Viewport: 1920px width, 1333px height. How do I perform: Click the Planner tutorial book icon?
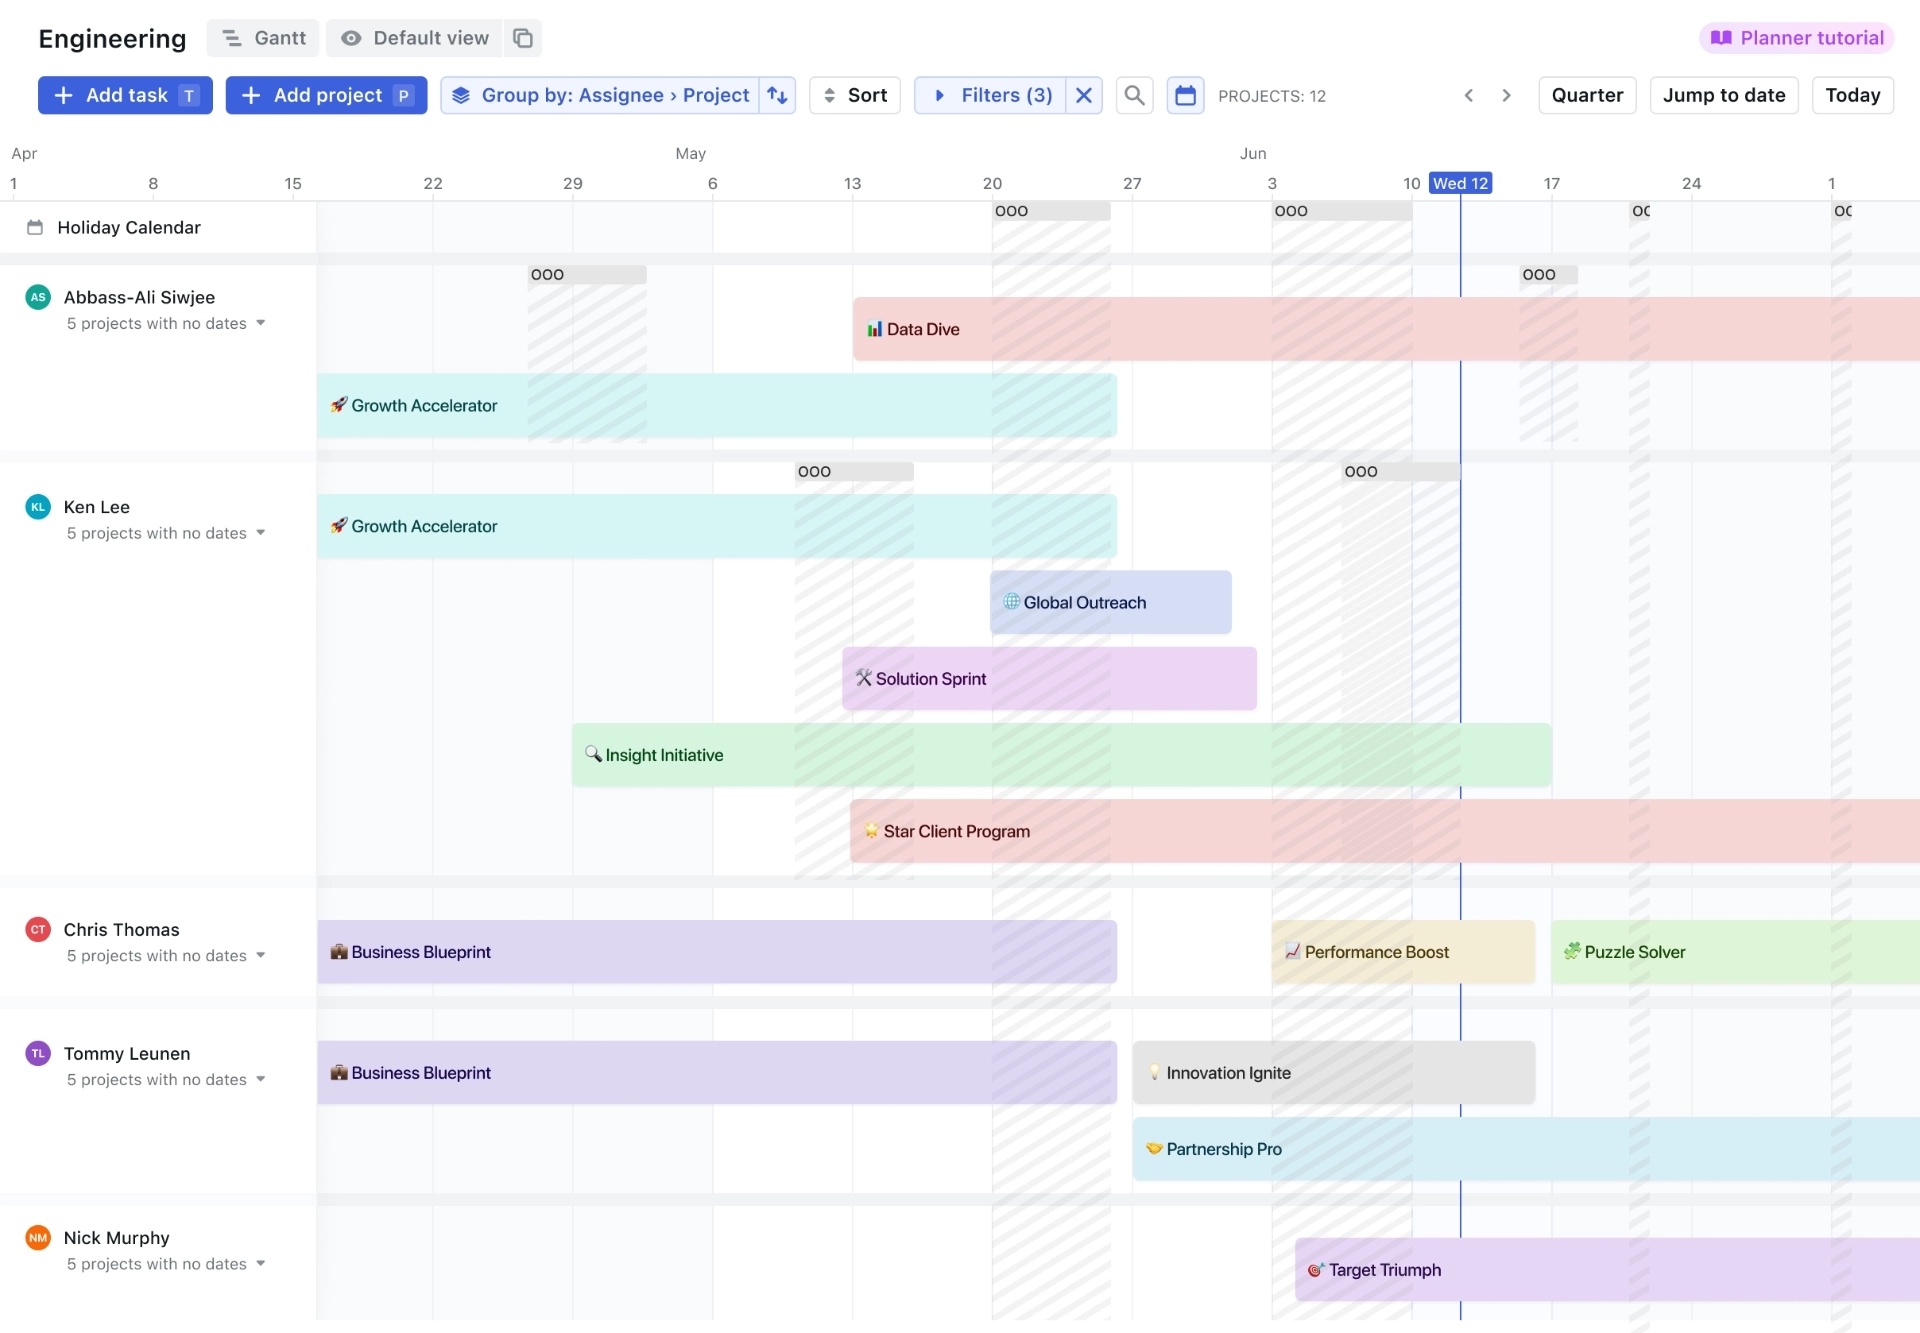(1723, 37)
